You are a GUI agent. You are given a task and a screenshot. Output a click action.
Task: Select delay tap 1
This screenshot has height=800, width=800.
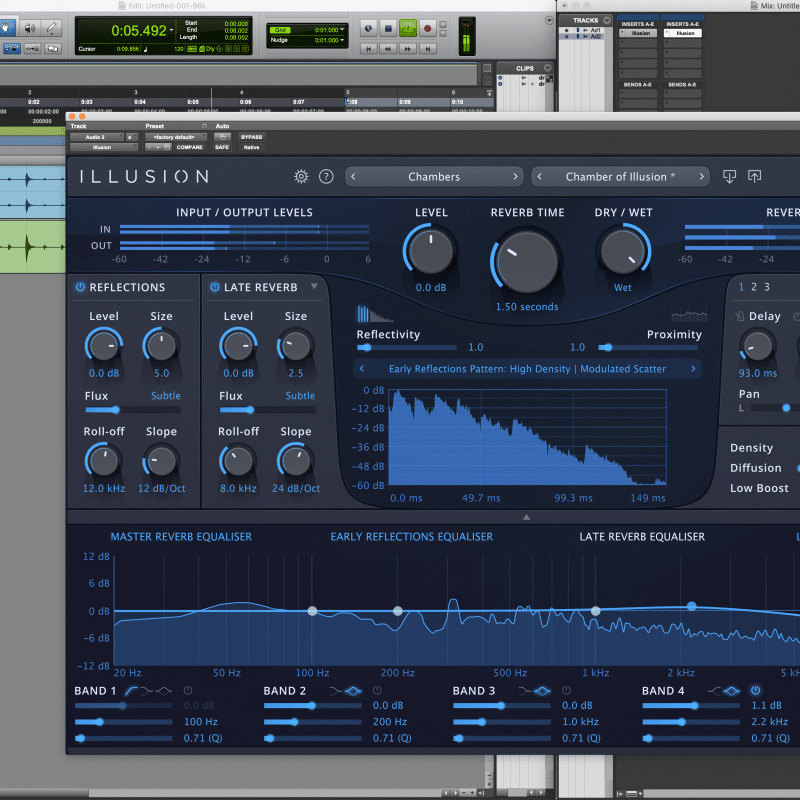[x=741, y=287]
